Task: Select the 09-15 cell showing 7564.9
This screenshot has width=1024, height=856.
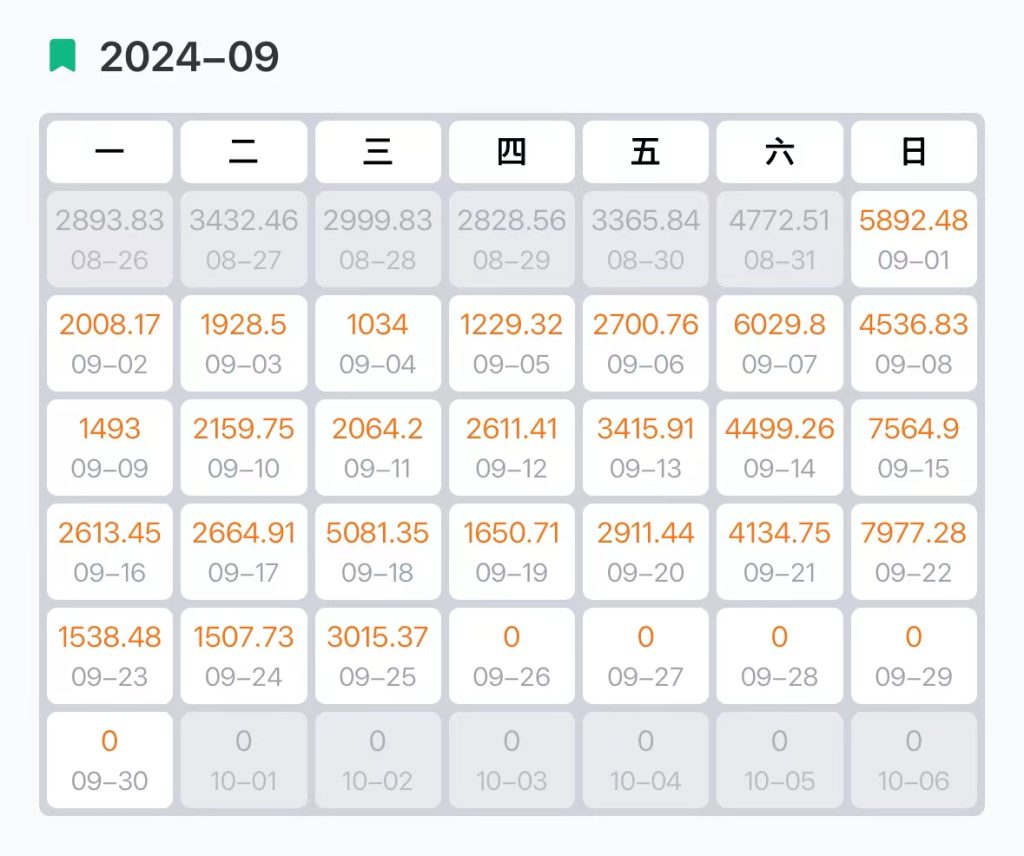Action: [913, 447]
